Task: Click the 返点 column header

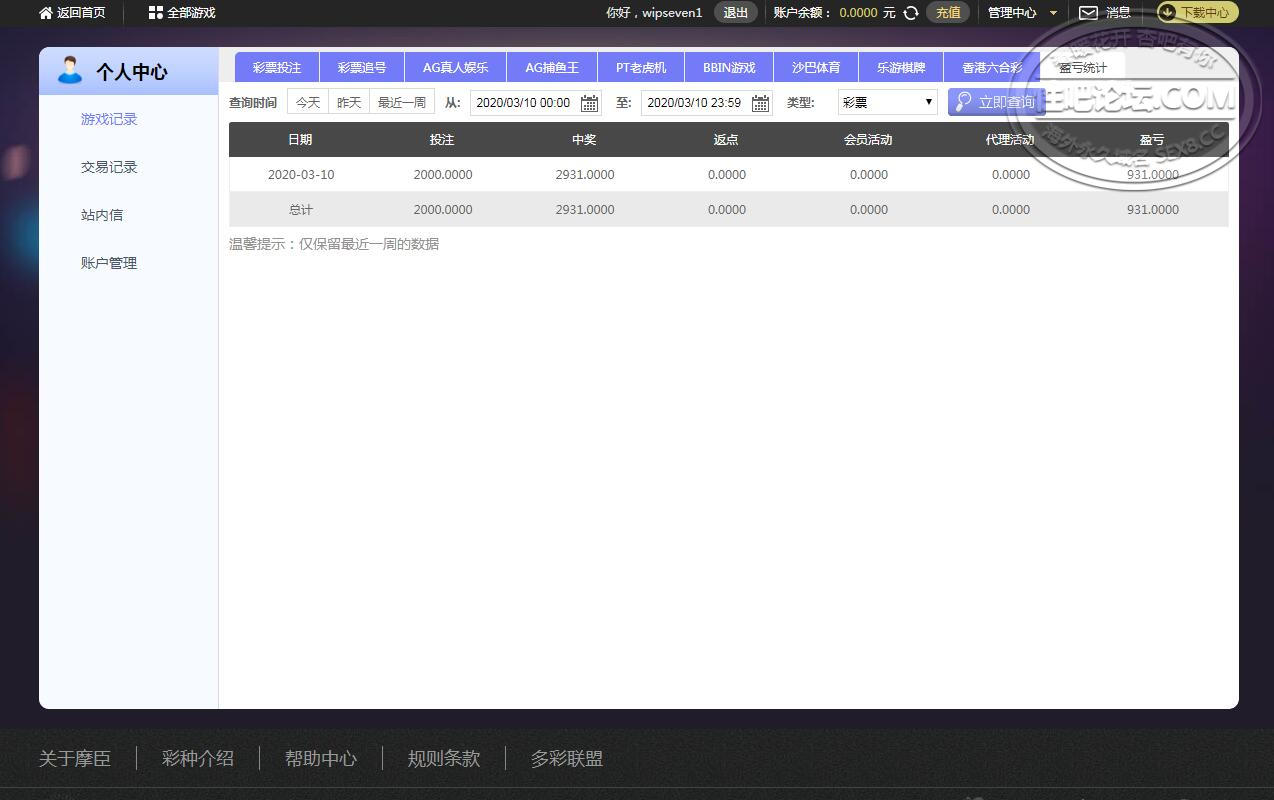Action: tap(726, 140)
